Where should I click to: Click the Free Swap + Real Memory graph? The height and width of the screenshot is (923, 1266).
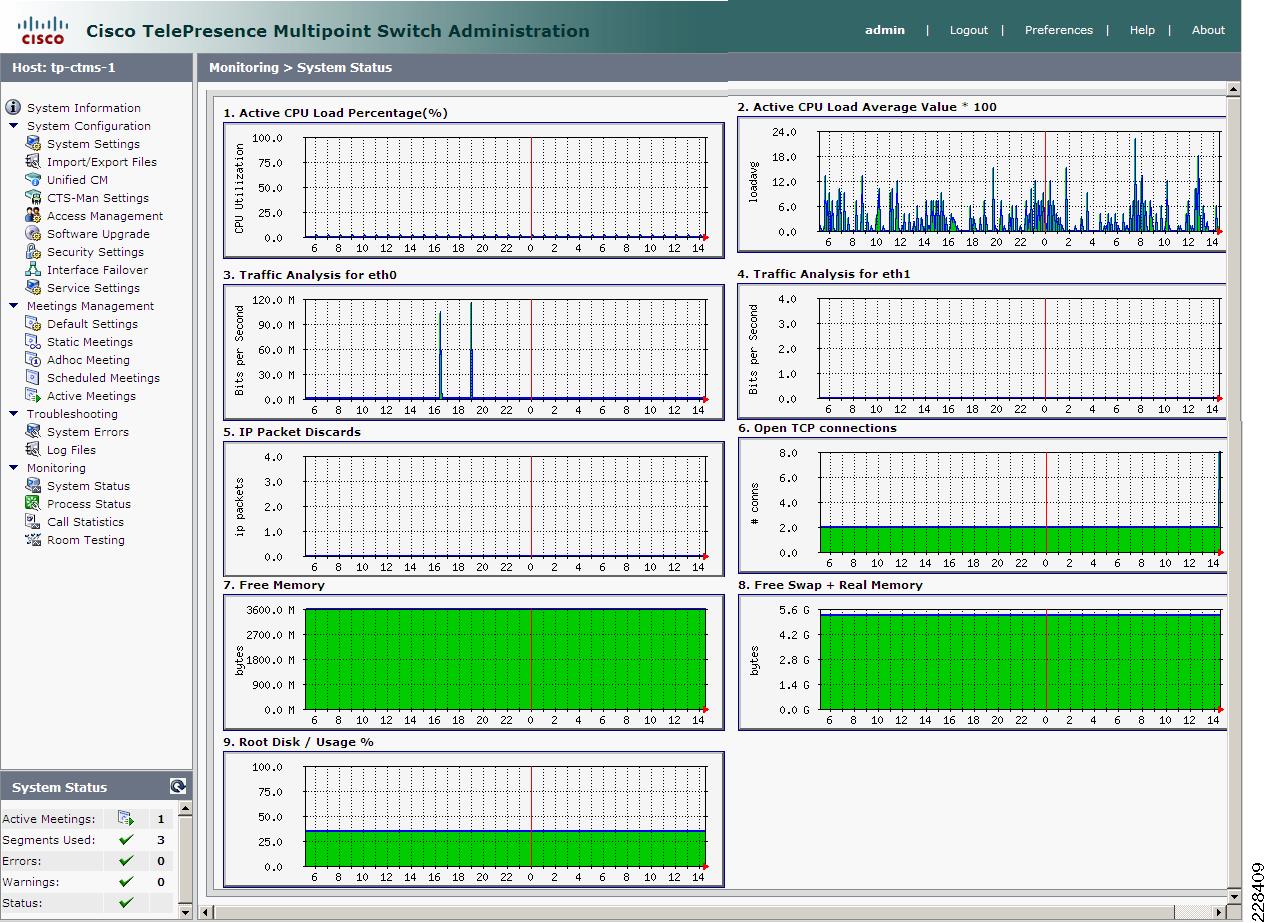click(982, 662)
